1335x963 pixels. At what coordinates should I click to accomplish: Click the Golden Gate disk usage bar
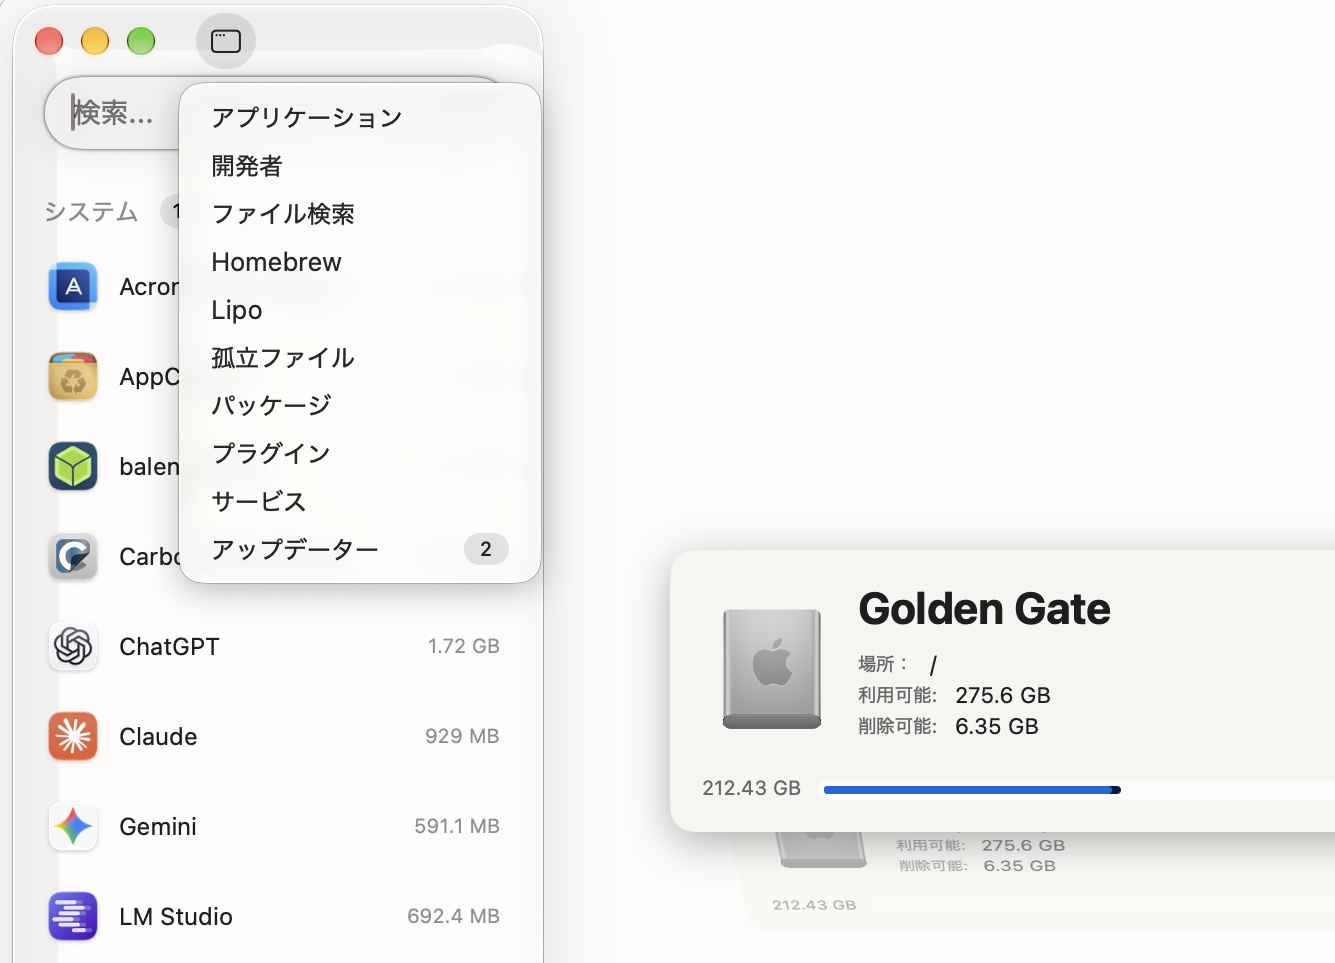coord(1078,790)
